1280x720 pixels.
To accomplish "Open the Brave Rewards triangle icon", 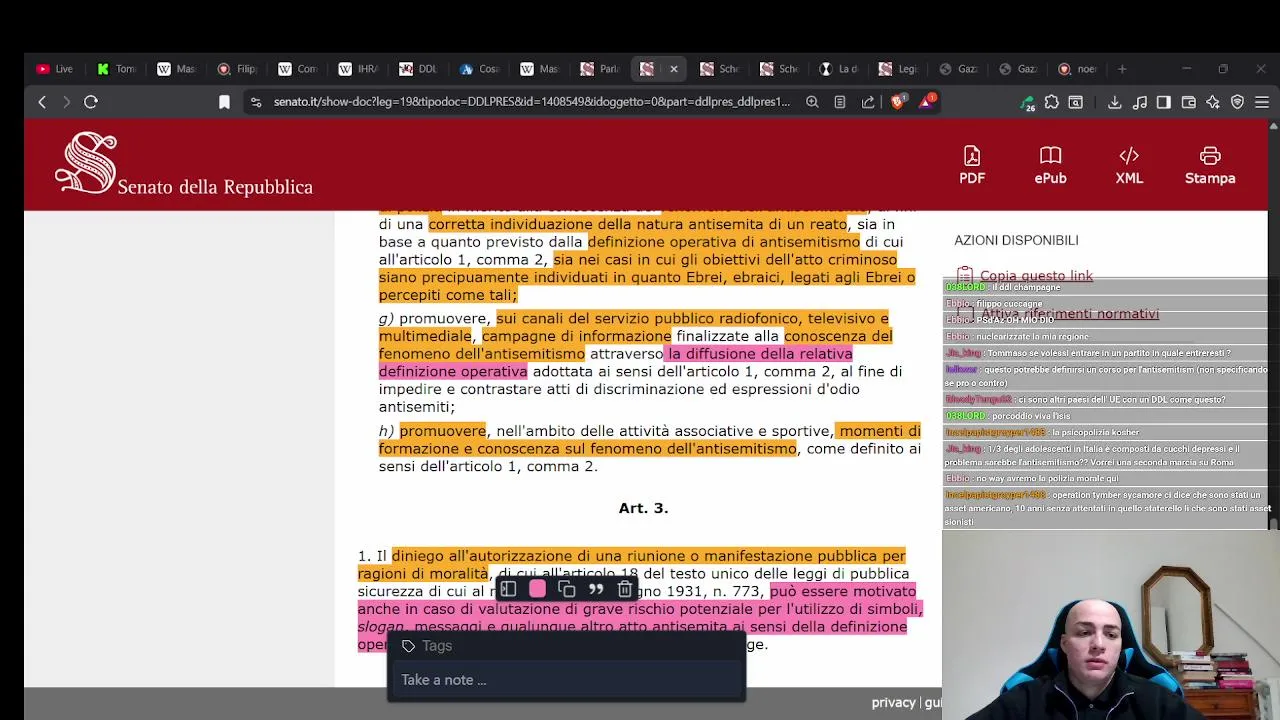I will tap(927, 101).
